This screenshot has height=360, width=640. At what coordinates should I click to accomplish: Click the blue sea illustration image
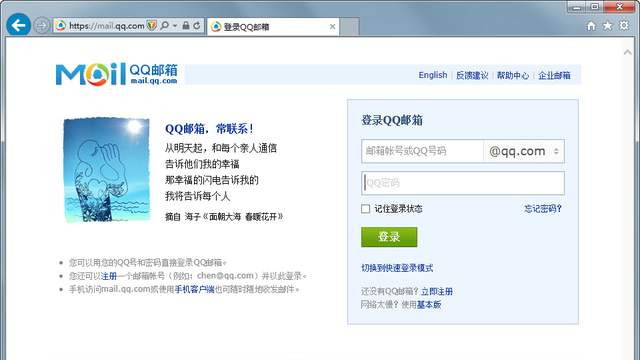(107, 170)
